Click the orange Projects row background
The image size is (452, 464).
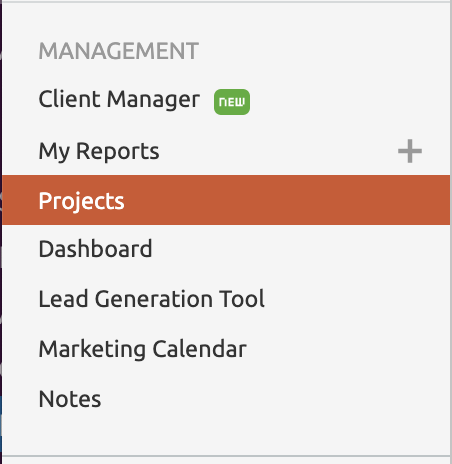[x=226, y=200]
